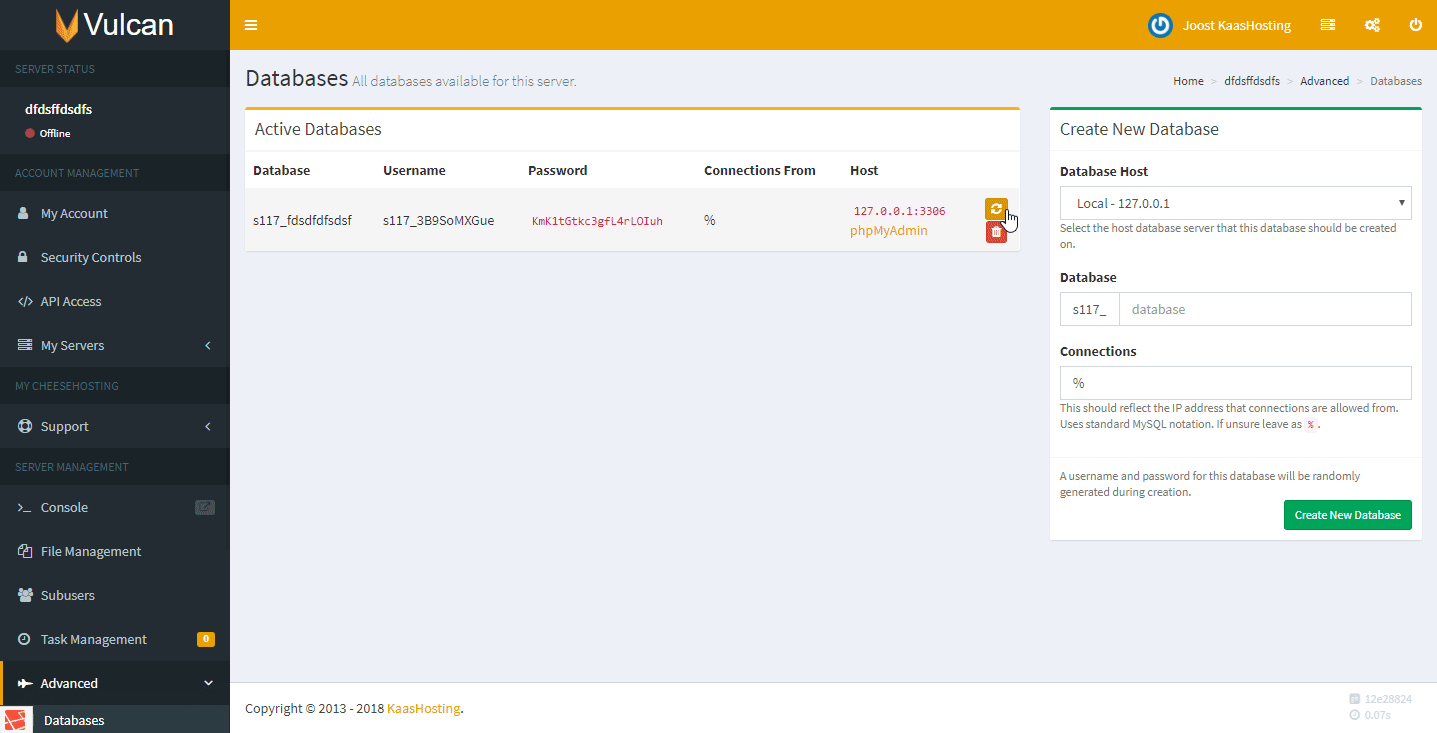Open Task Management in sidebar

point(93,639)
